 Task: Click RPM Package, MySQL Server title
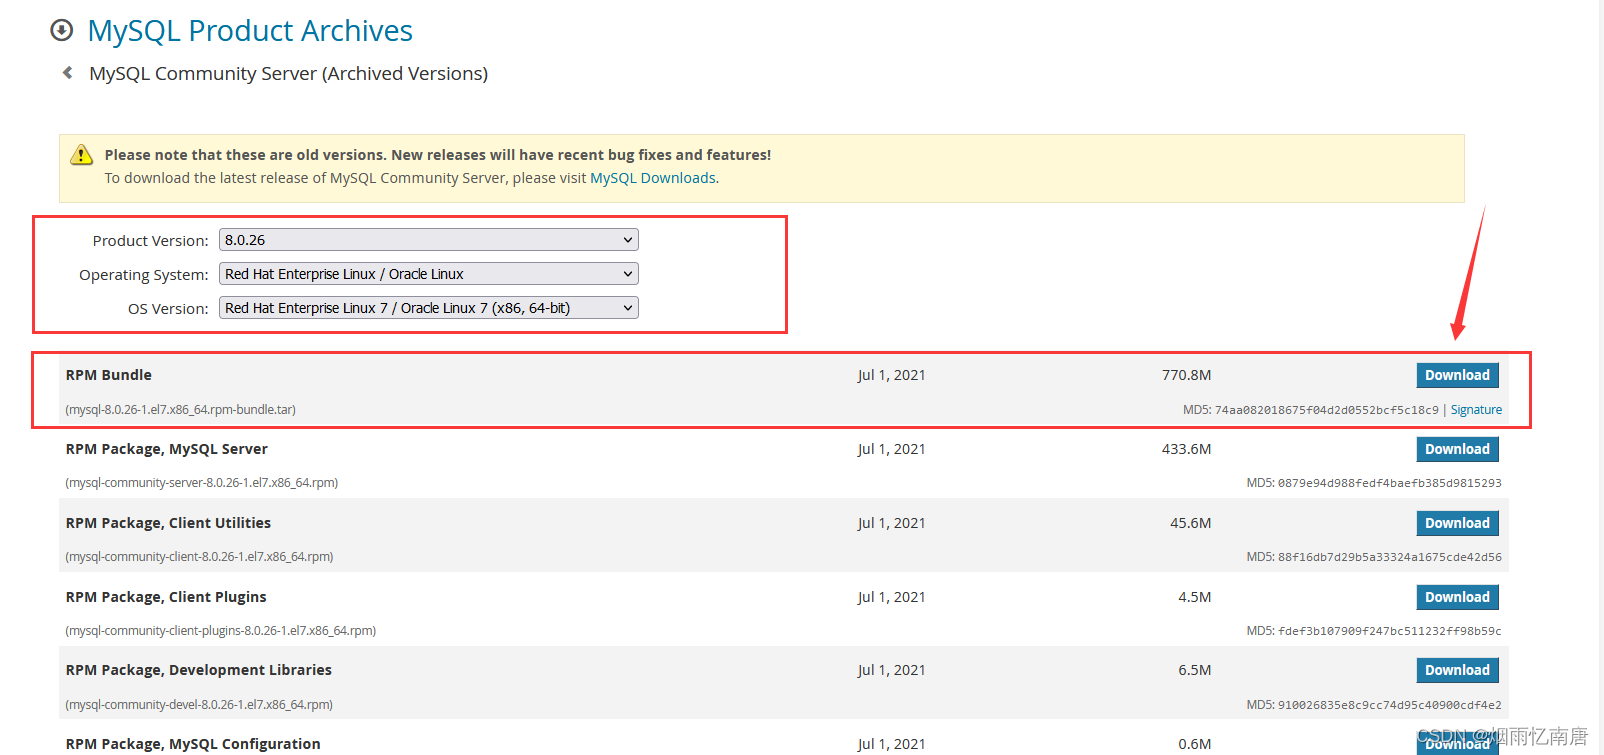(x=167, y=449)
